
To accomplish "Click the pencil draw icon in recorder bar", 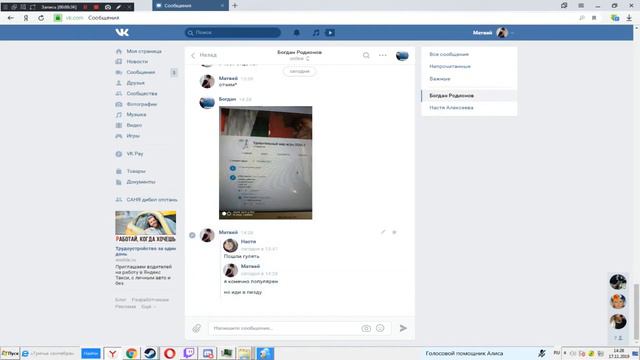I will 118,7.
